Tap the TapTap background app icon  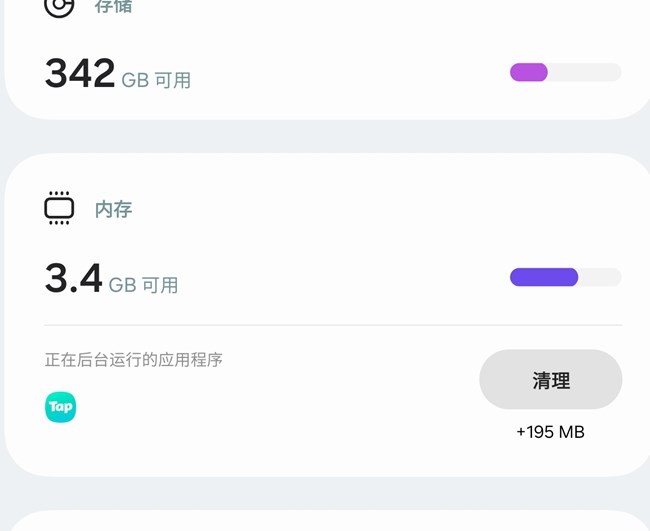coord(61,407)
